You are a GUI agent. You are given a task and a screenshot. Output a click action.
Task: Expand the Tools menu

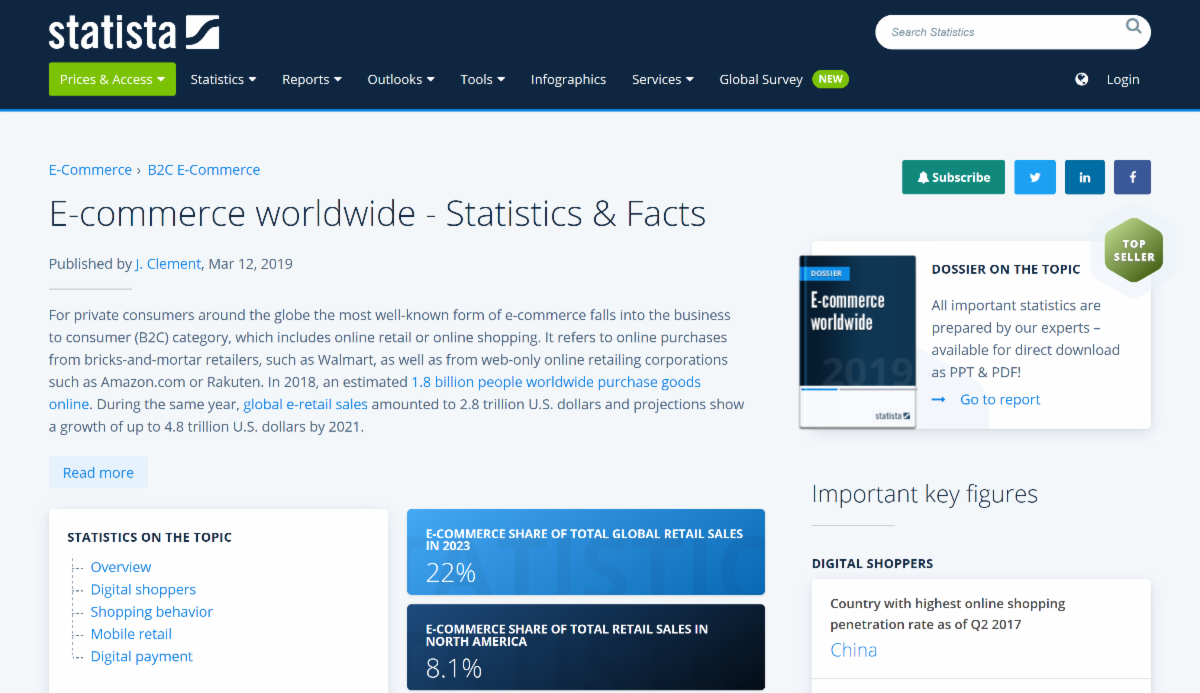coord(482,80)
